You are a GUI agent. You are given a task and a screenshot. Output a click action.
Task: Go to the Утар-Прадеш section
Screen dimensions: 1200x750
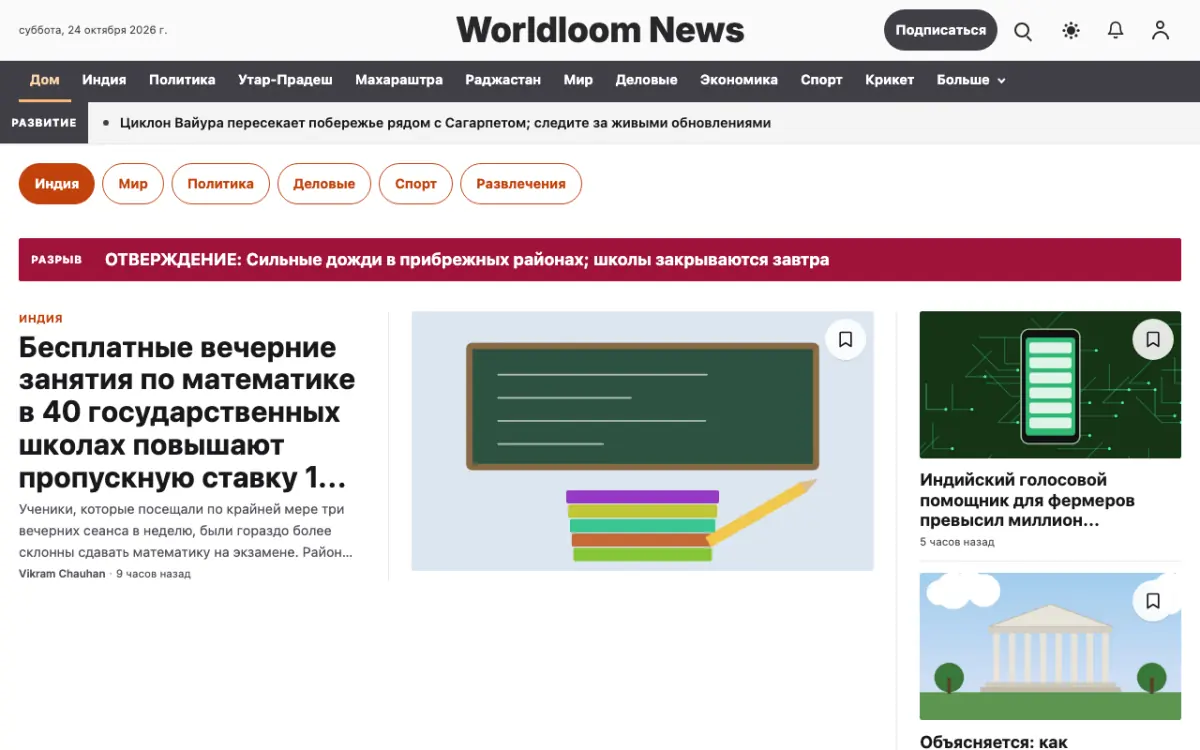tap(285, 80)
